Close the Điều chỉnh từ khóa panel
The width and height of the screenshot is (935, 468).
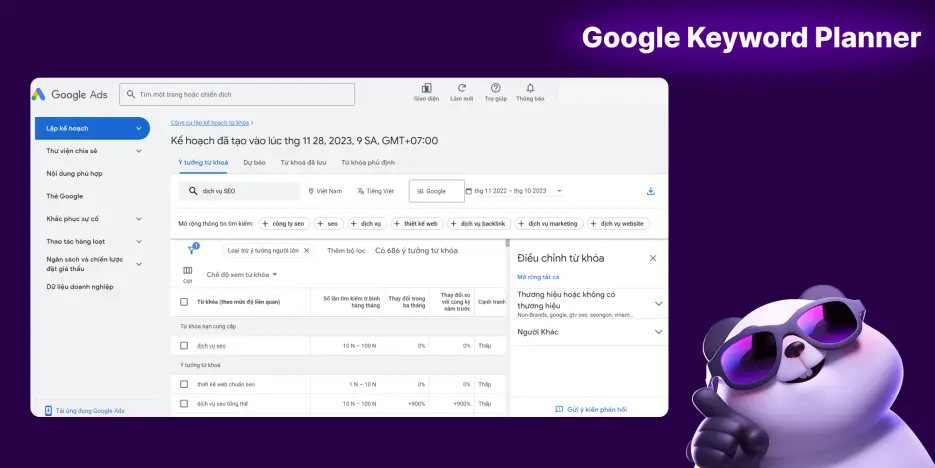(x=653, y=258)
